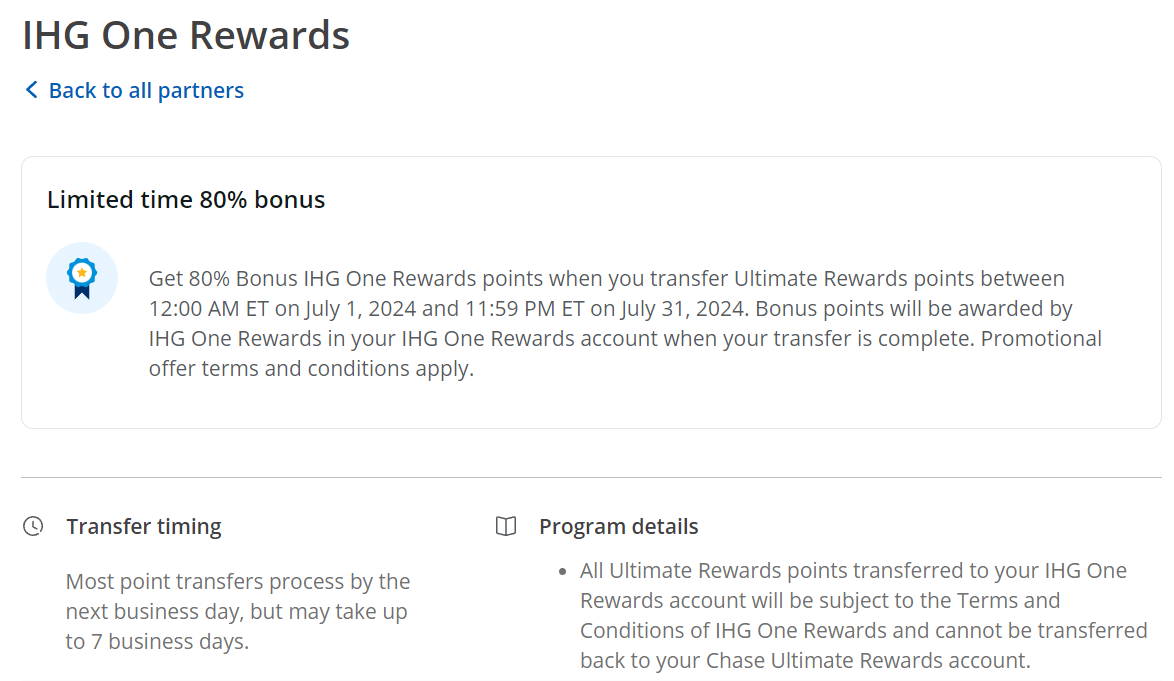Select the Limited time 80% bonus heading
The image size is (1174, 681).
[x=186, y=199]
